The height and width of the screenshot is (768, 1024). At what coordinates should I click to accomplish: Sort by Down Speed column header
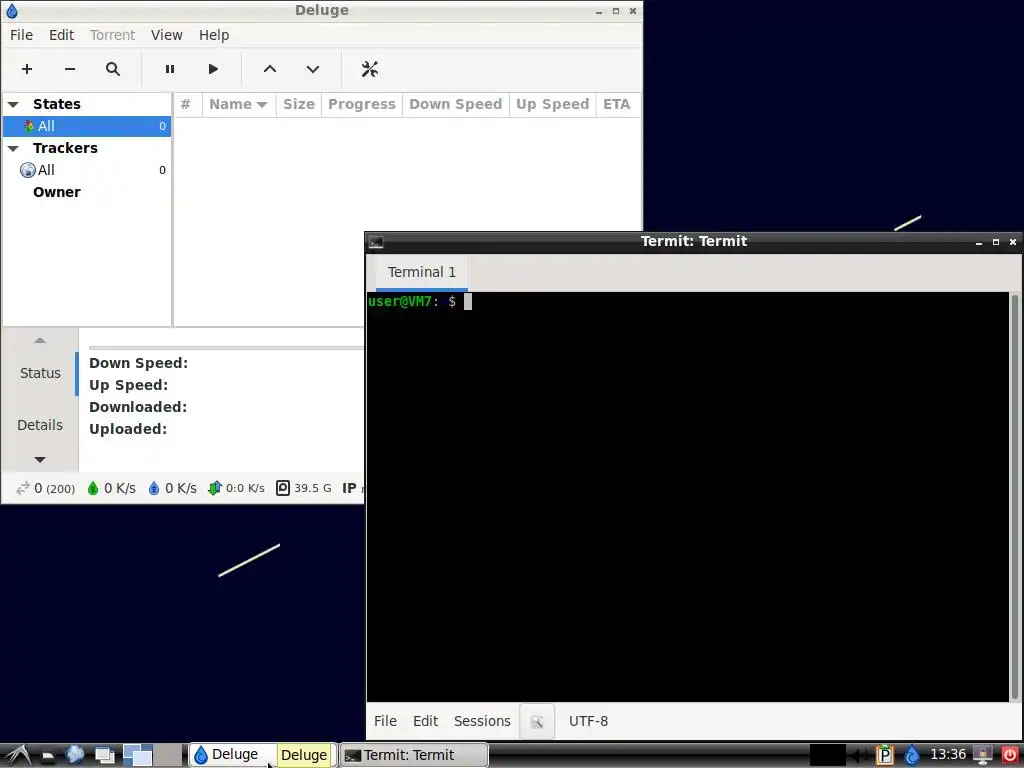(x=456, y=104)
